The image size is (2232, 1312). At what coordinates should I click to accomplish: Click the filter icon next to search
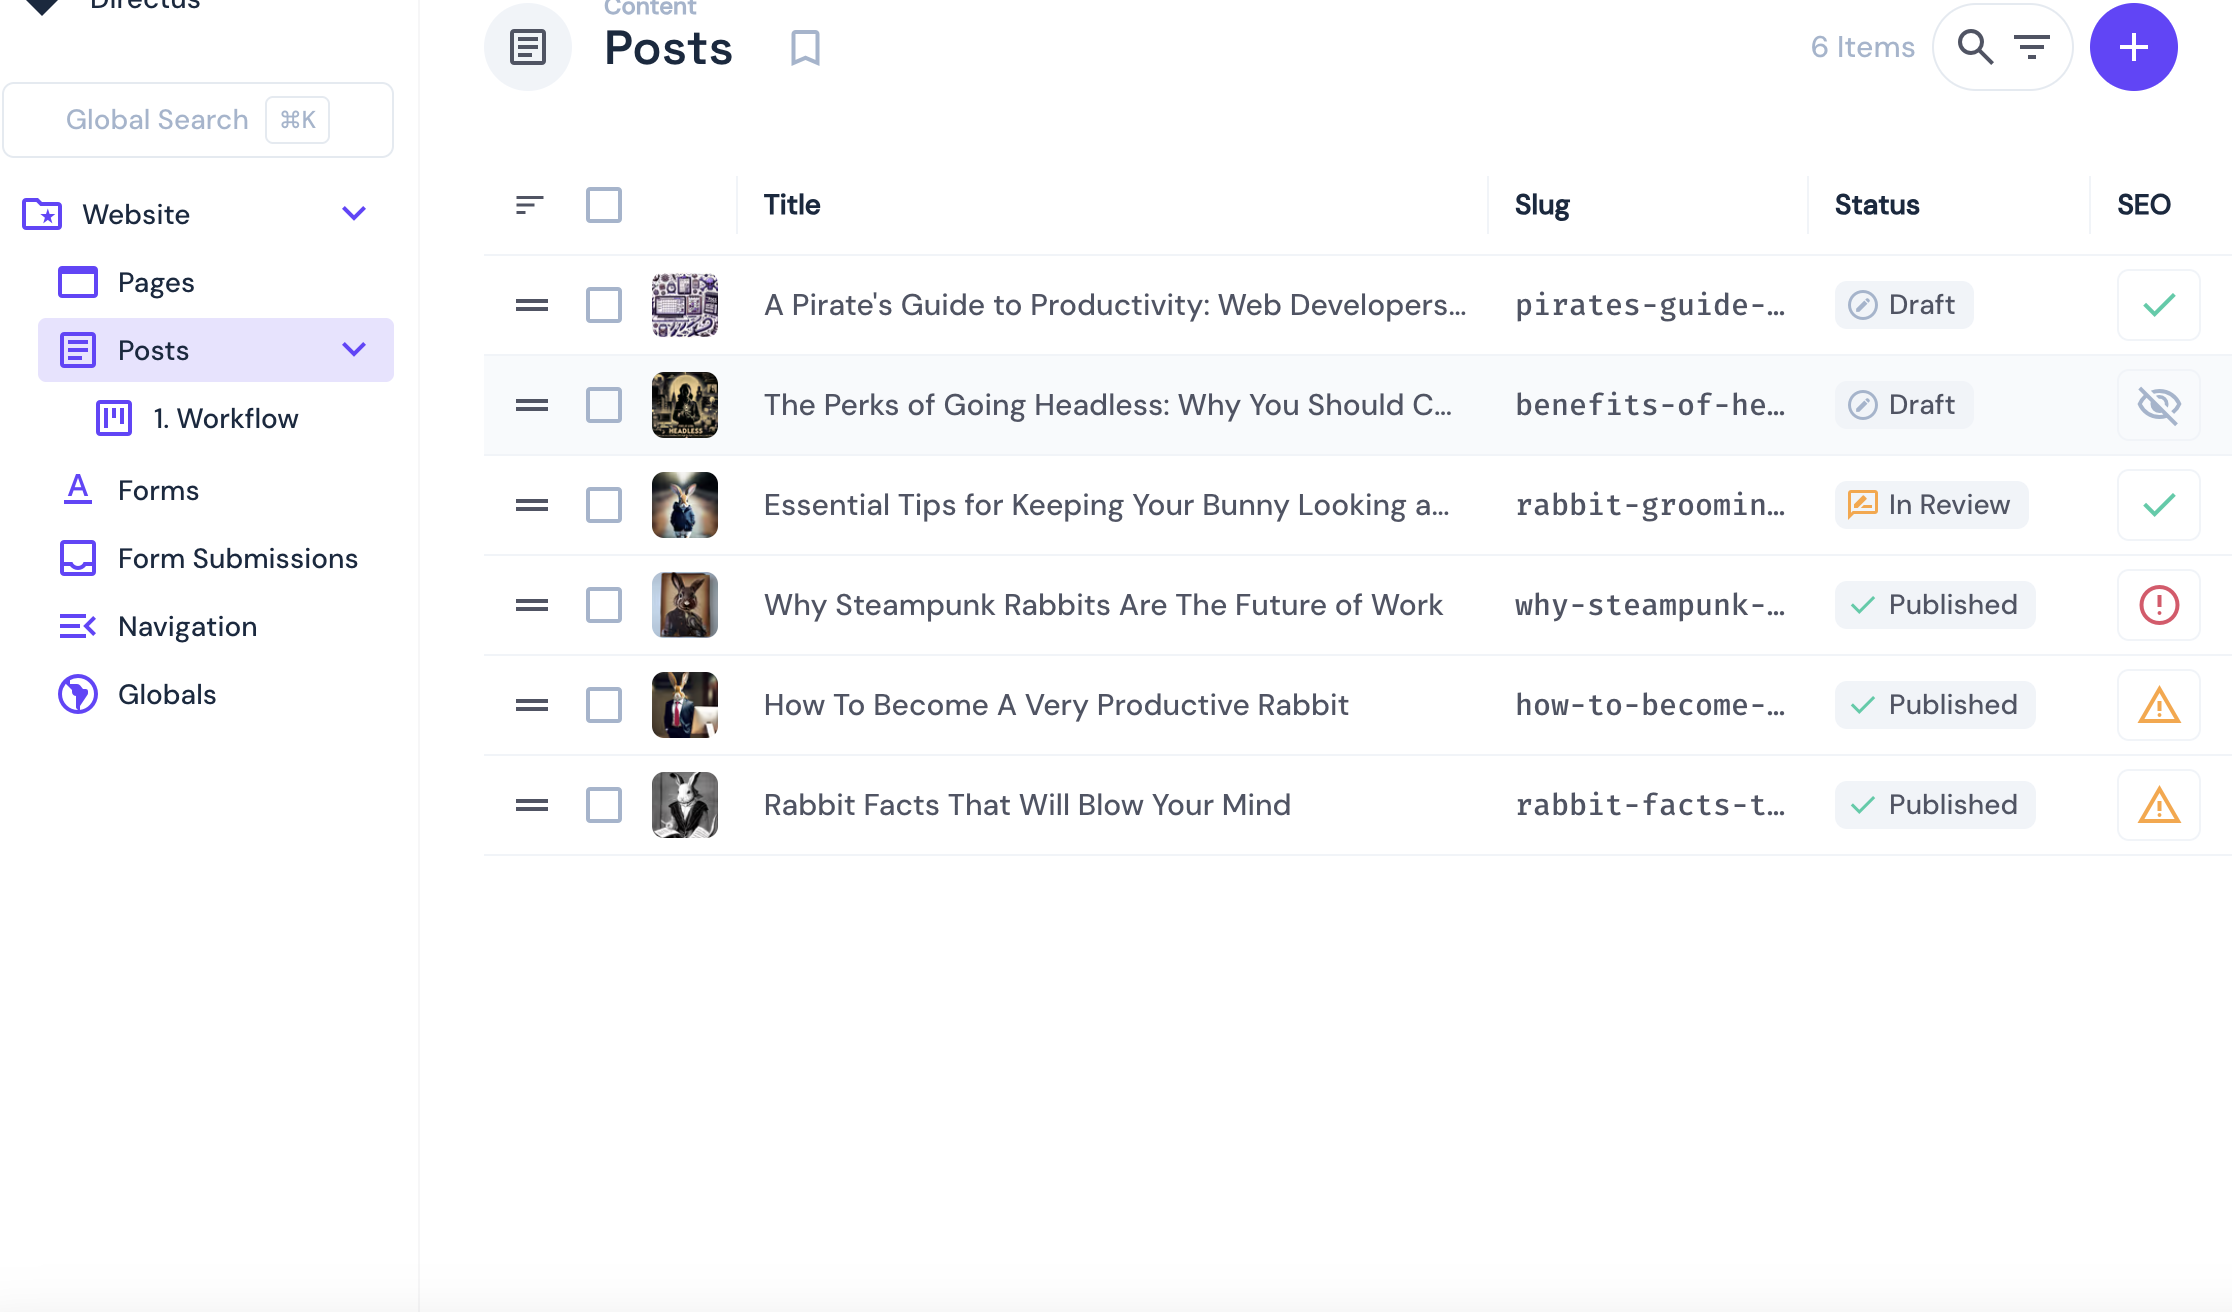click(x=2031, y=46)
